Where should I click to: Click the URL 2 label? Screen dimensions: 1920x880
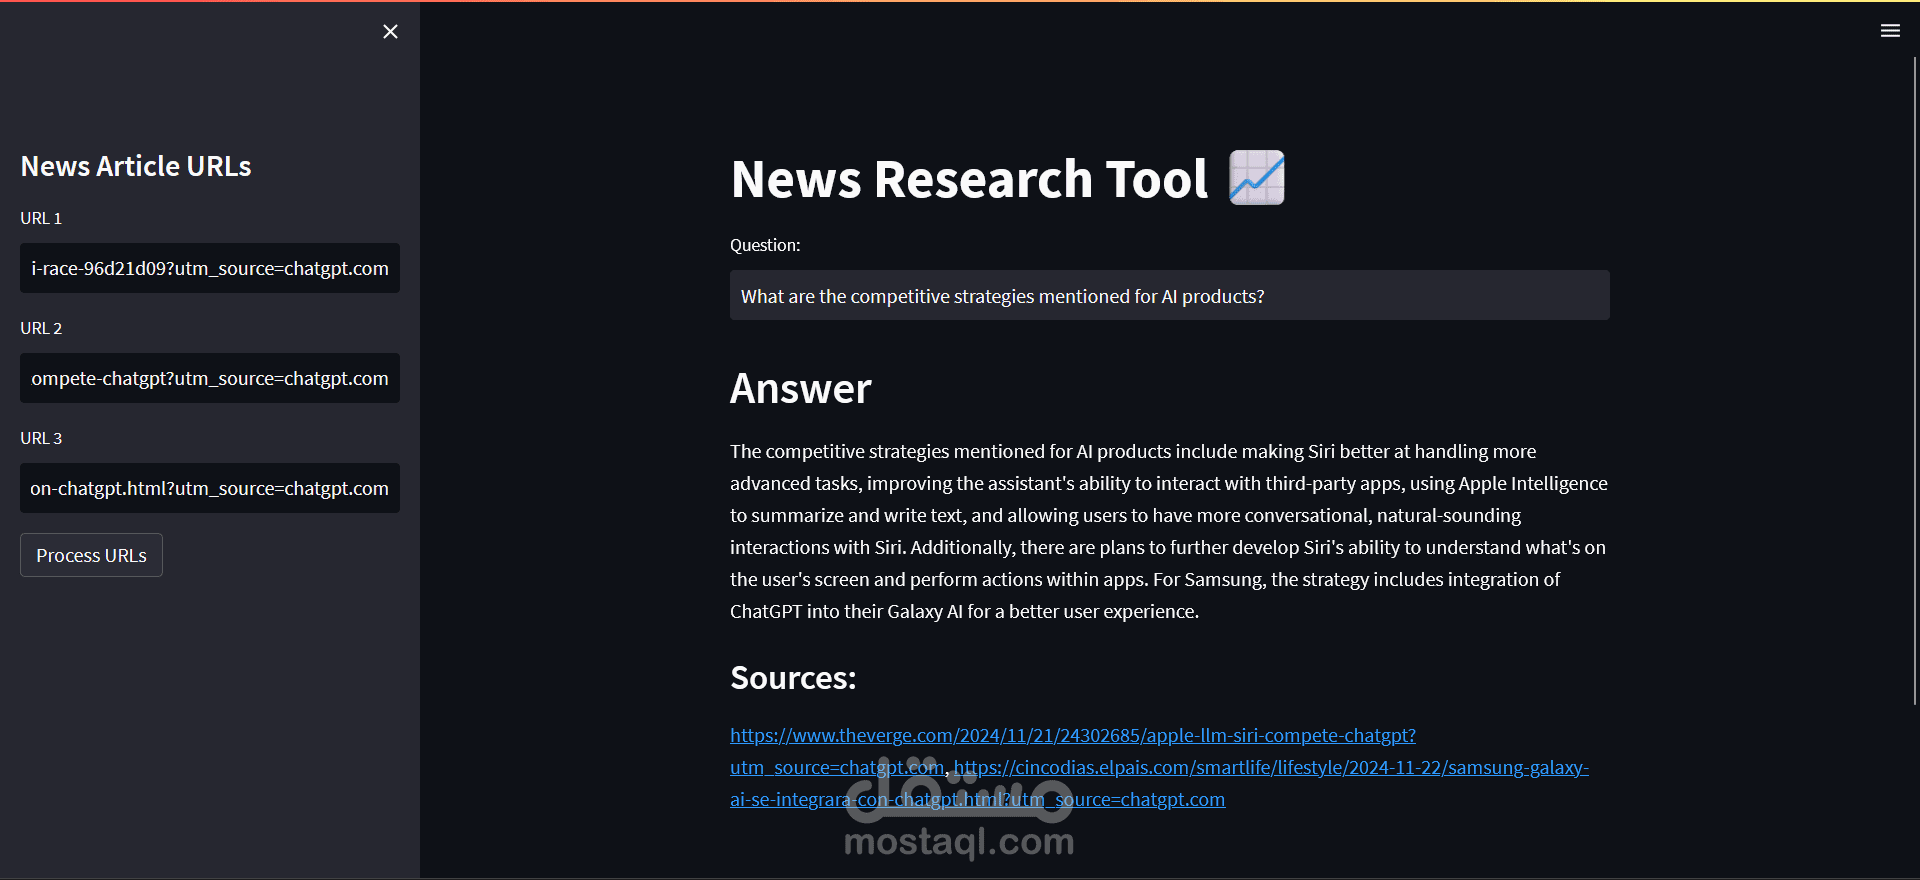(x=41, y=328)
